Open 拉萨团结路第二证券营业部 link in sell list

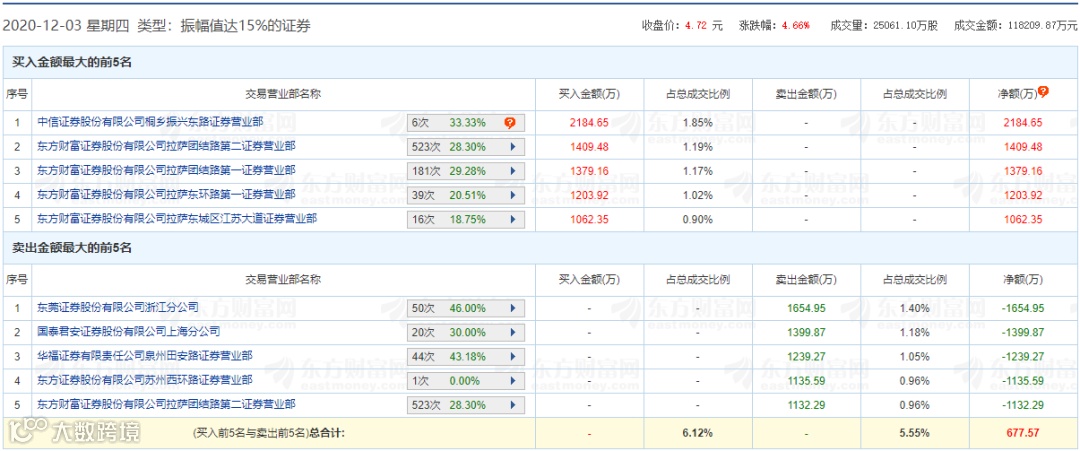167,403
